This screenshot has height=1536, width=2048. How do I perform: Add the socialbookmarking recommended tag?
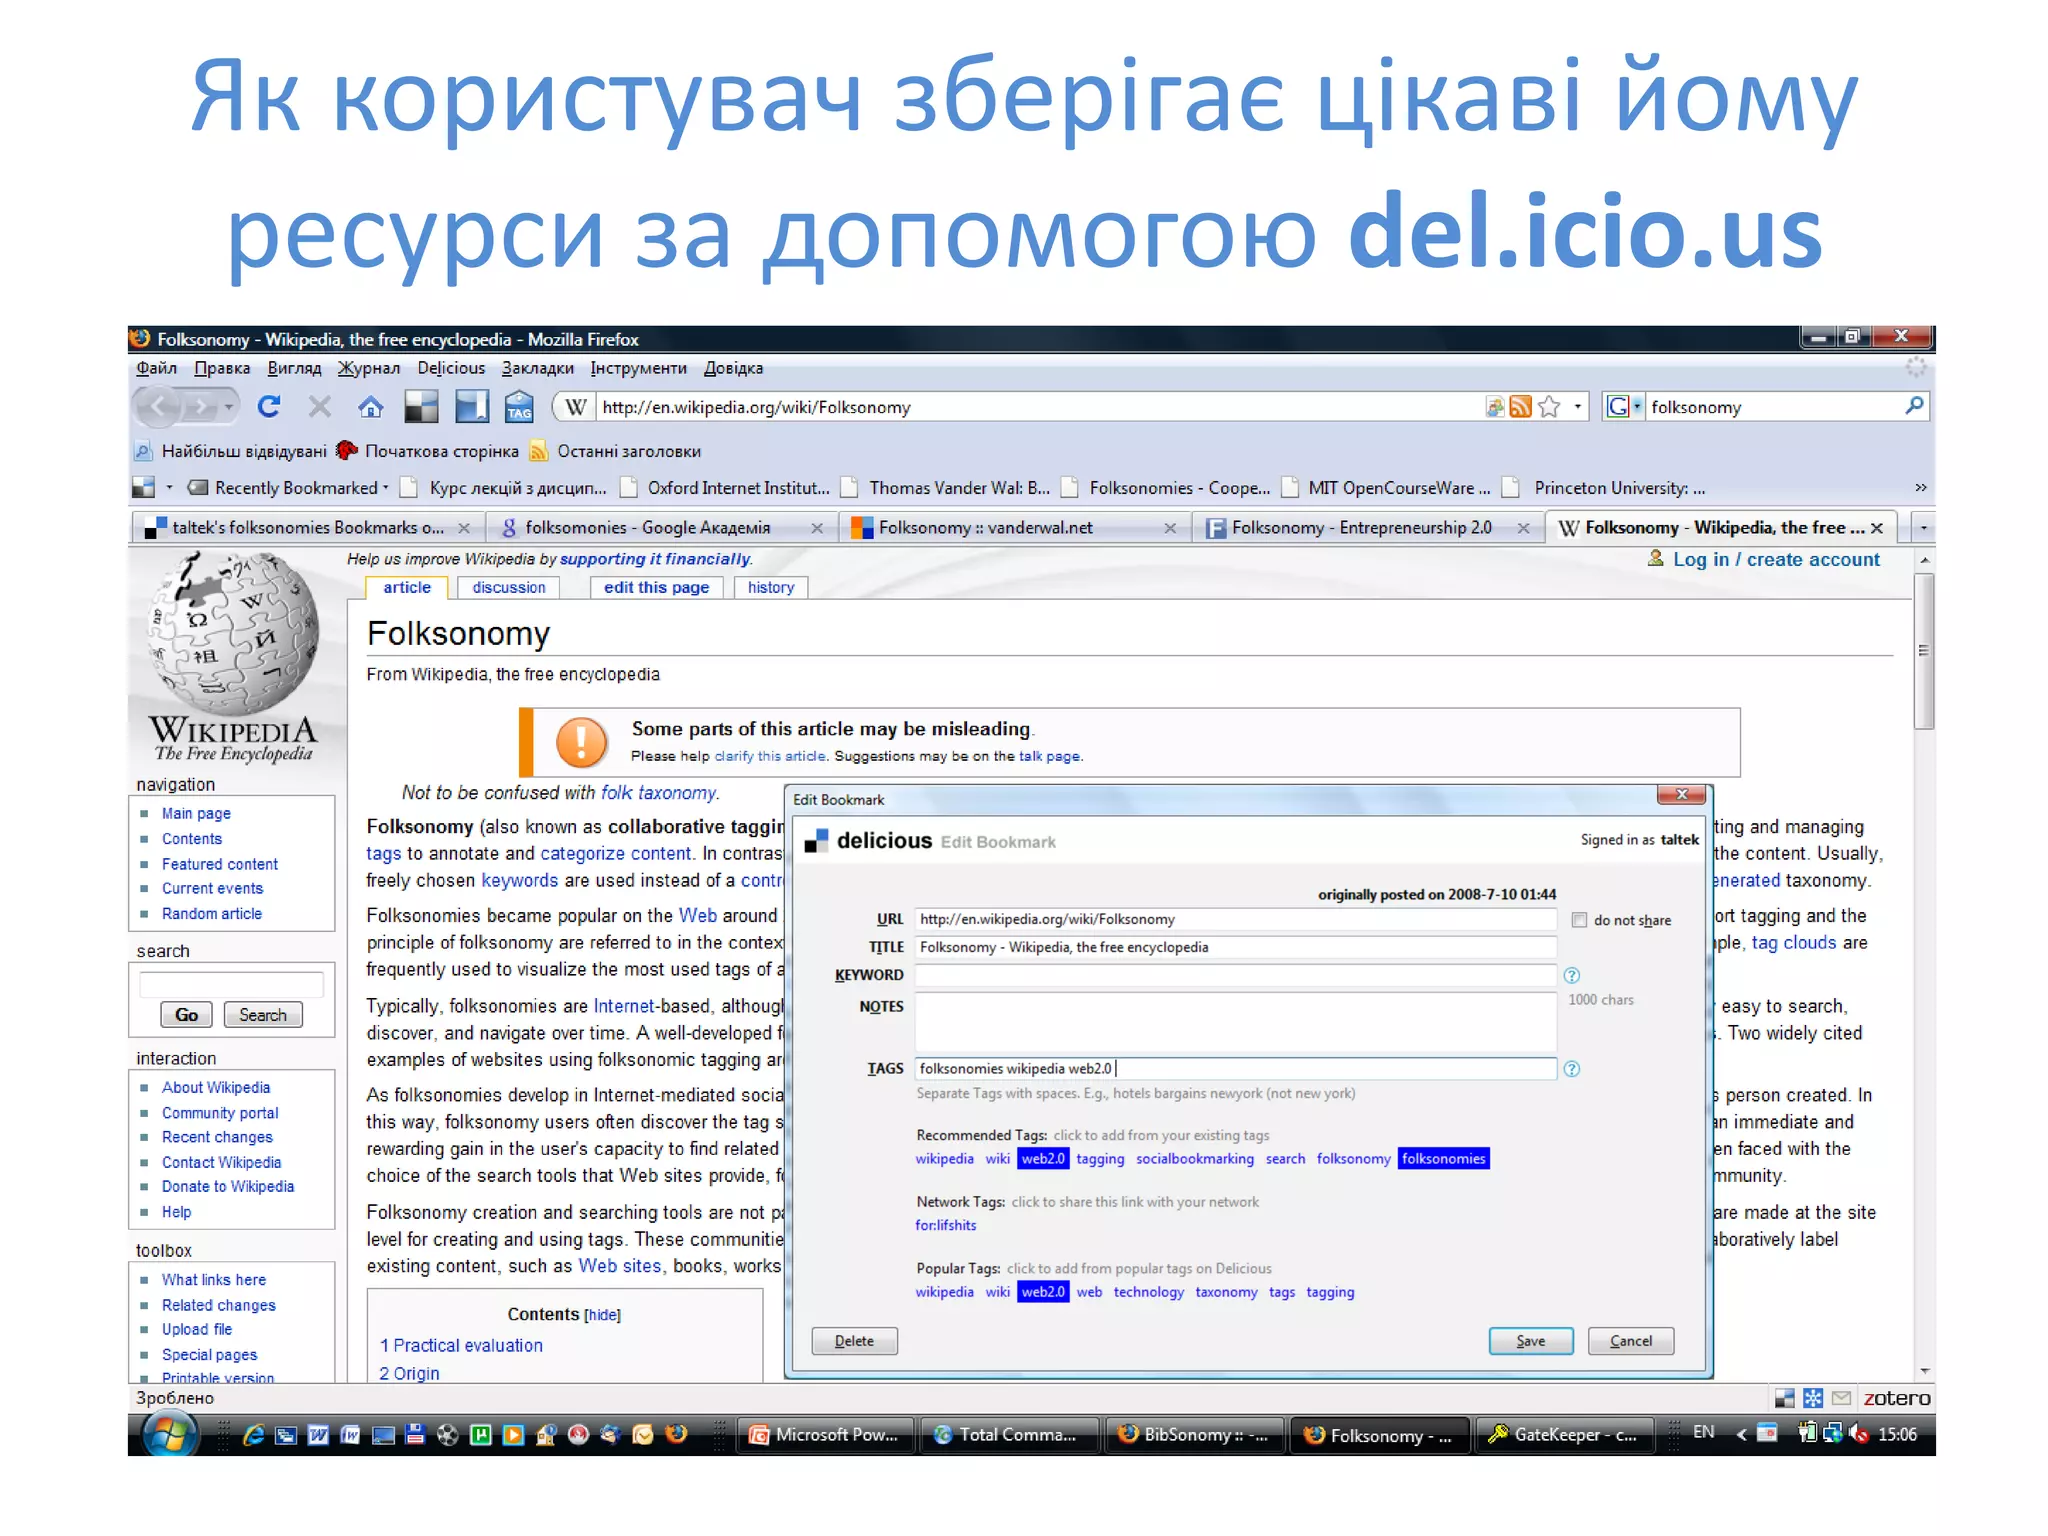(x=1194, y=1159)
